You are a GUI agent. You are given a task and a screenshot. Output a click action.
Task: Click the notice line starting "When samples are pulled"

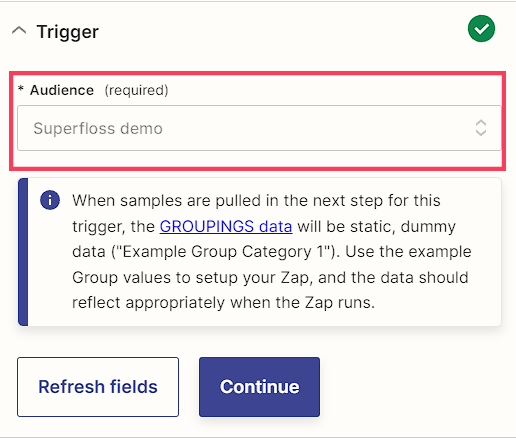(x=256, y=201)
